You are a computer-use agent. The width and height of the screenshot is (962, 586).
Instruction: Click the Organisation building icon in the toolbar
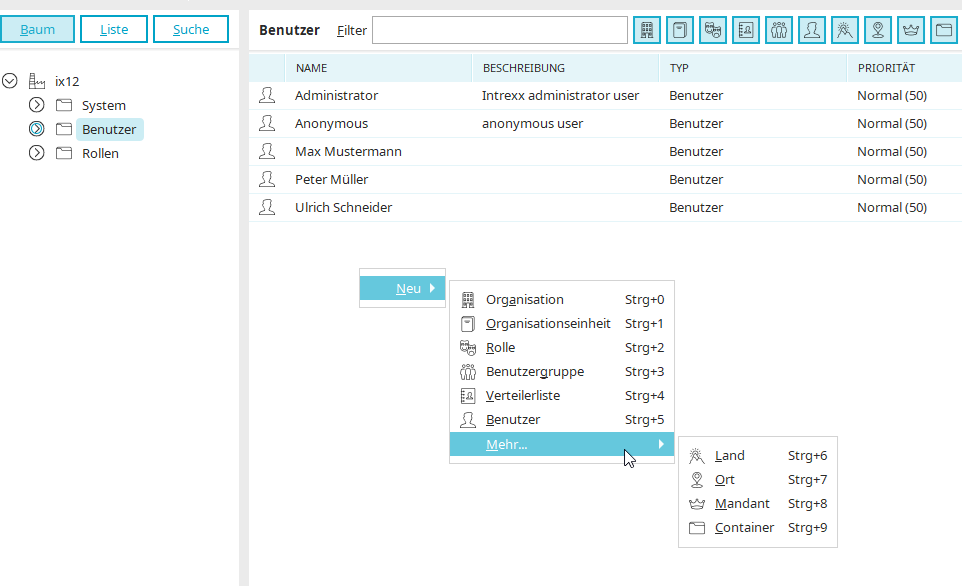(647, 30)
